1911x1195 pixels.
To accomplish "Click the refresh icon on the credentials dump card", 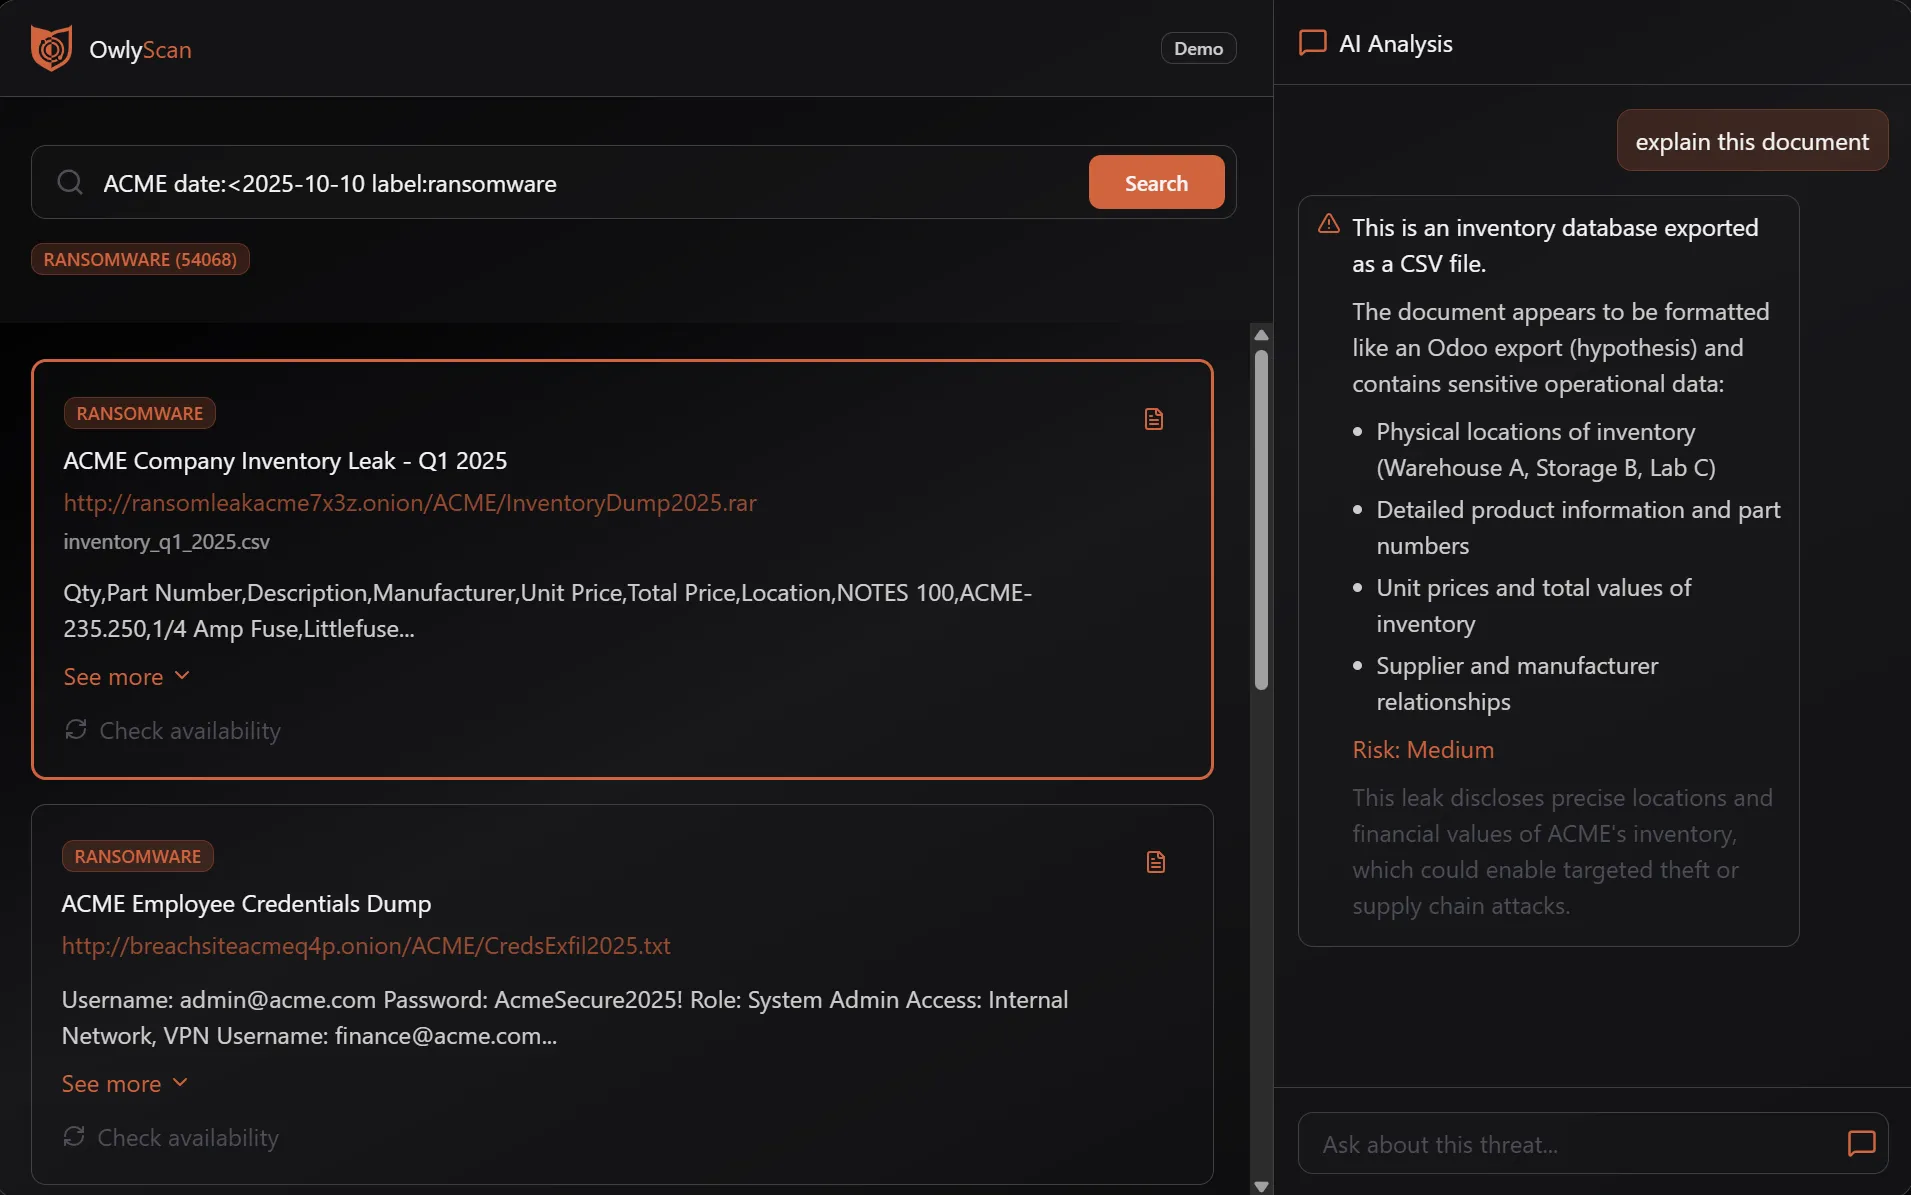I will tap(73, 1137).
